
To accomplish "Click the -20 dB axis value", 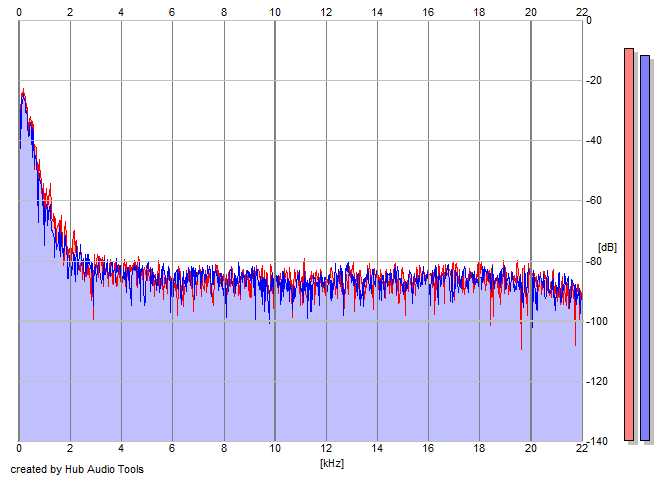I will [x=594, y=80].
